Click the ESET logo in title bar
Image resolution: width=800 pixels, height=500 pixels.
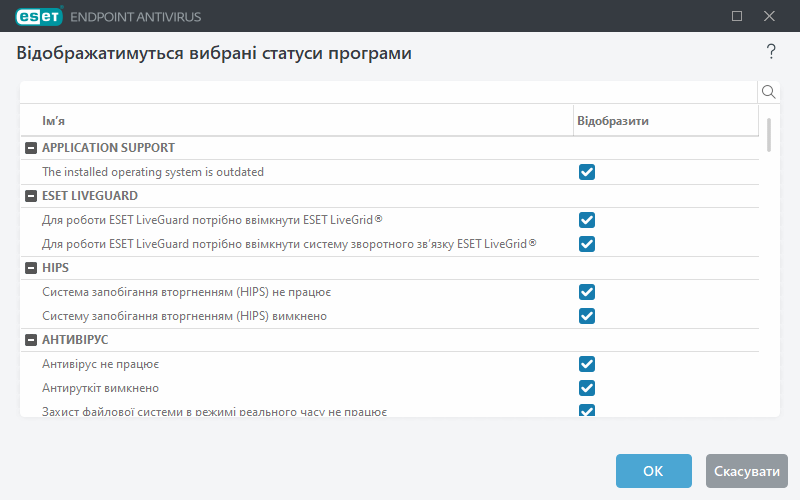(x=37, y=16)
